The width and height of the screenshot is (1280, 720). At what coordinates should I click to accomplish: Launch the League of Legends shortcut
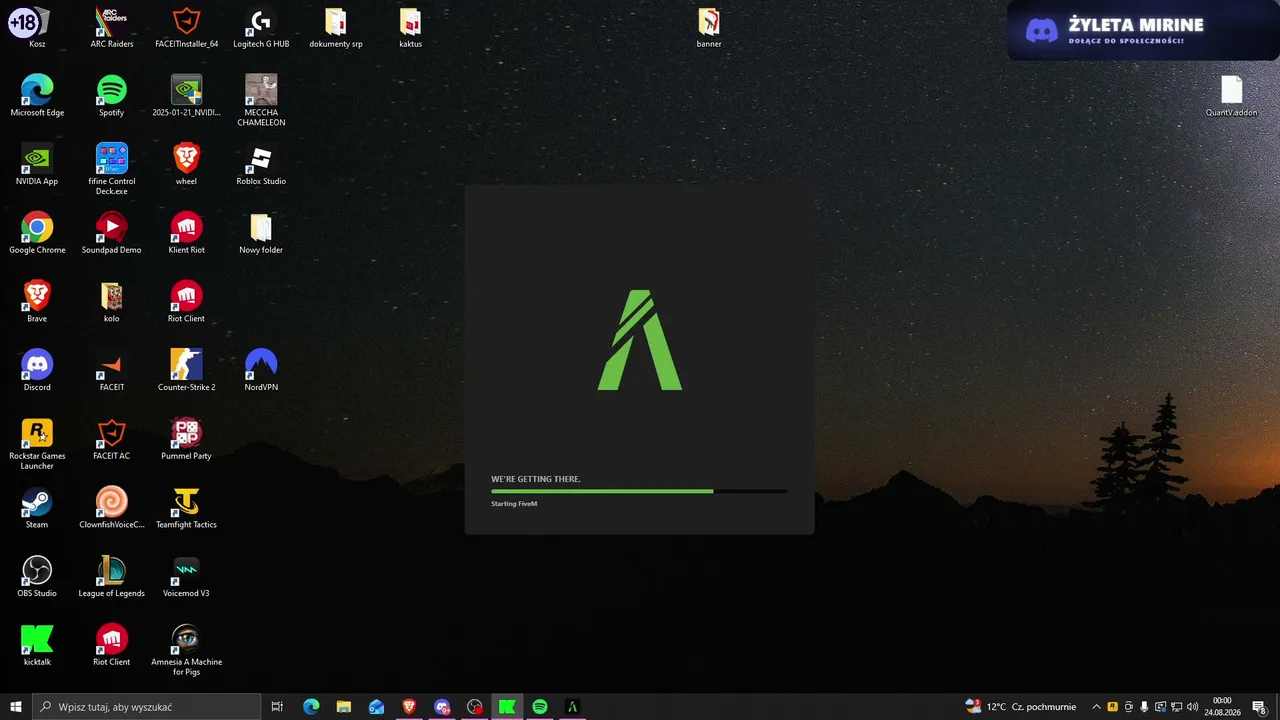click(112, 577)
